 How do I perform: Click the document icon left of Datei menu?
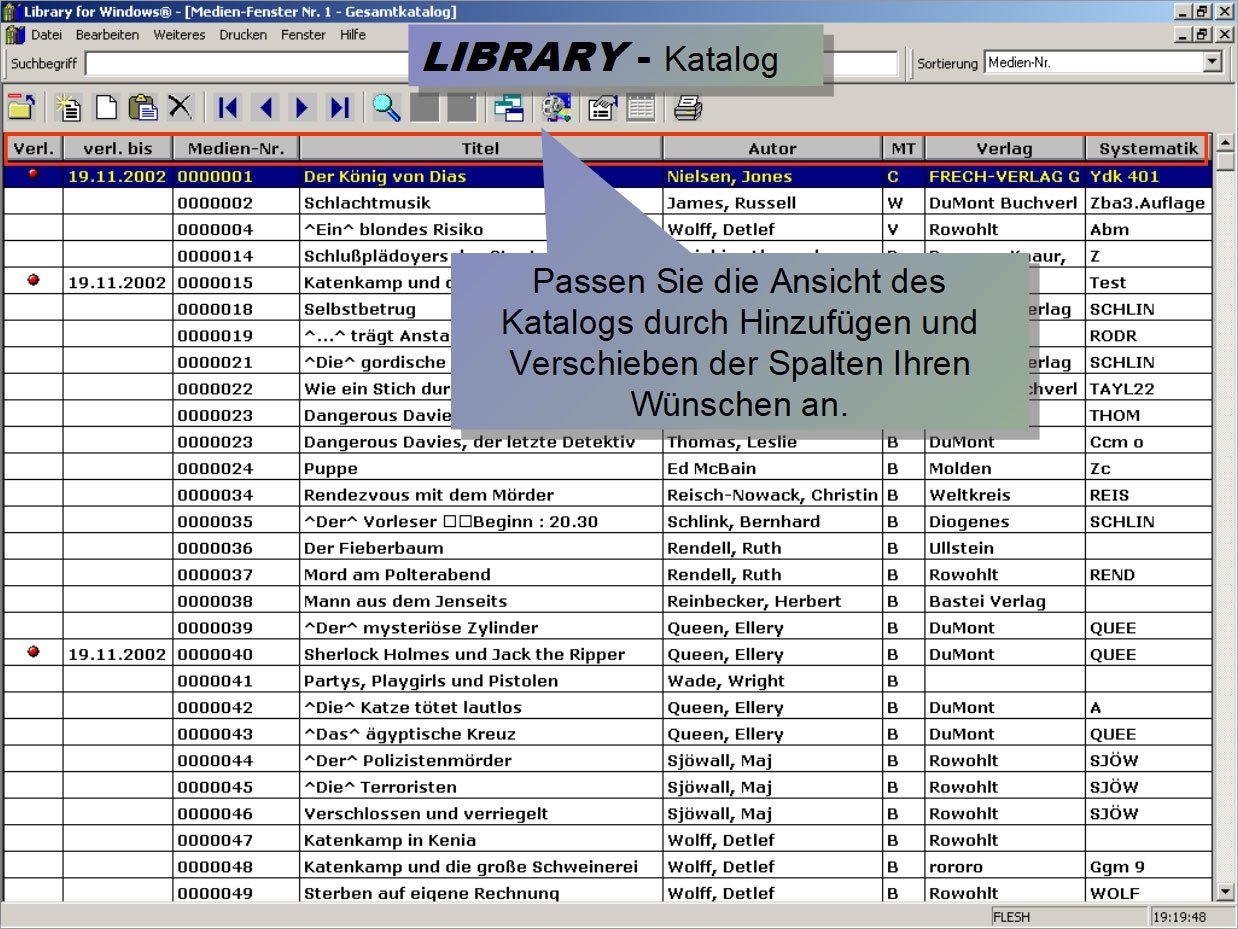[14, 35]
